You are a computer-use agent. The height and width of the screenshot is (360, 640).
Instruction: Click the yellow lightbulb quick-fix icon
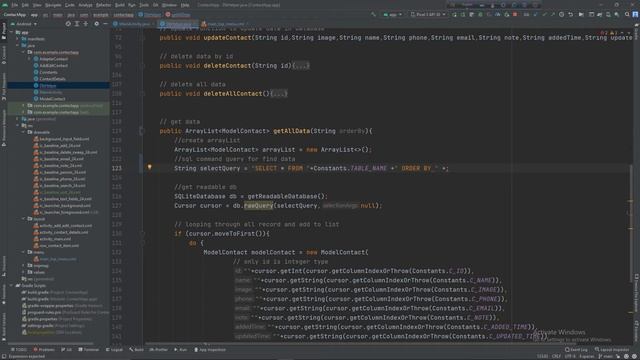tap(149, 167)
